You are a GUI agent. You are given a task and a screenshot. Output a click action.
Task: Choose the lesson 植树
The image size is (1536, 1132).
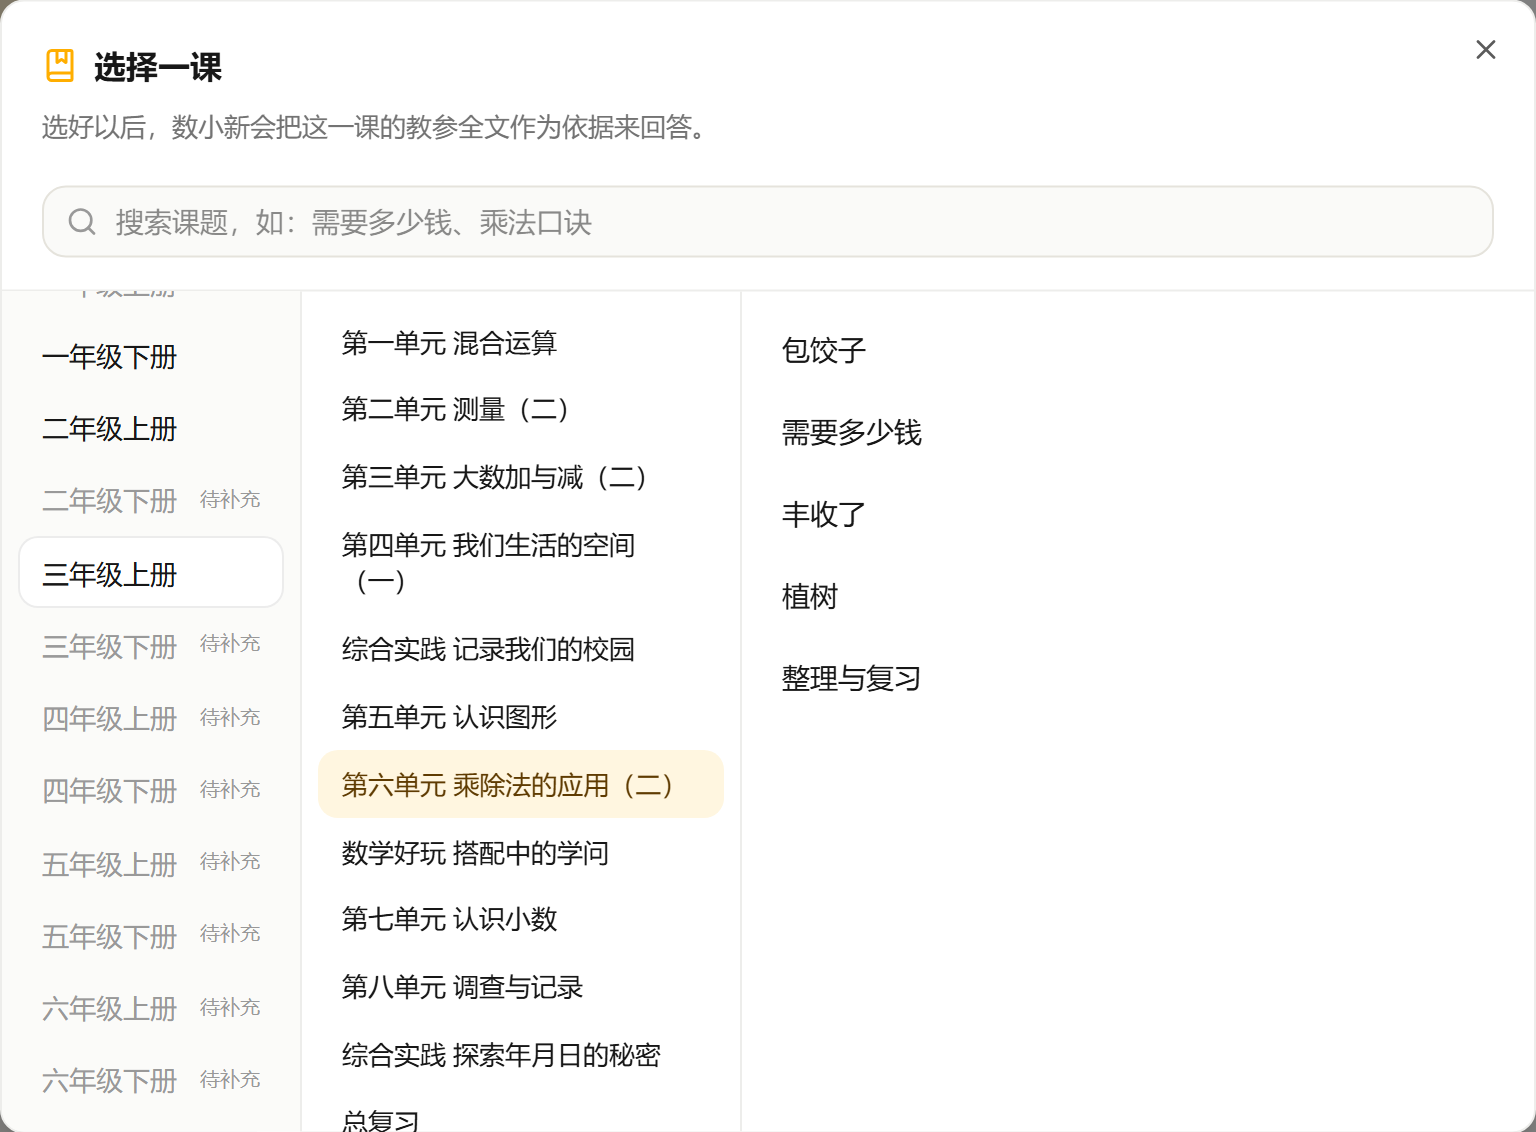(1138, 596)
